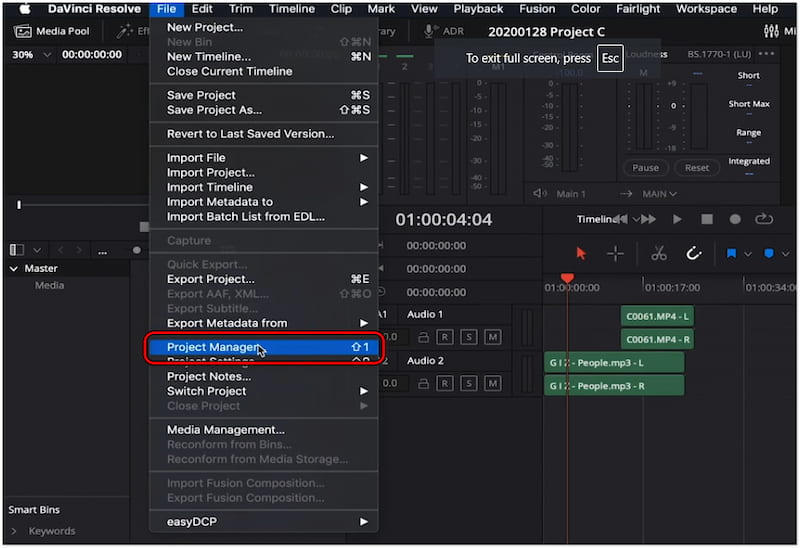
Task: Open the Media Pool panel
Action: pos(51,31)
